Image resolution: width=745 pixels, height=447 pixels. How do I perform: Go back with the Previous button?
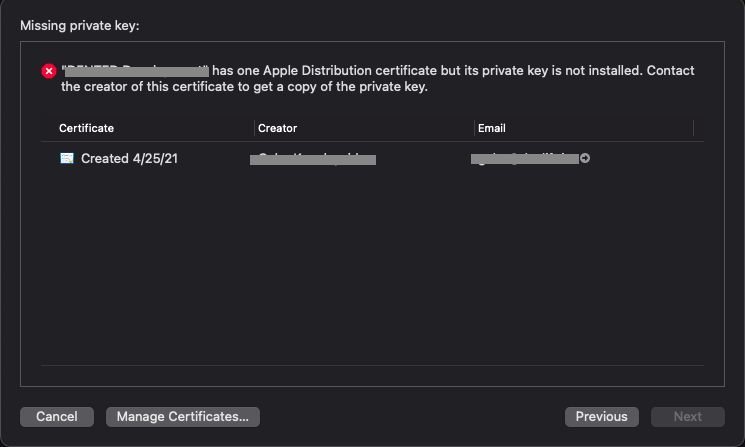point(602,417)
